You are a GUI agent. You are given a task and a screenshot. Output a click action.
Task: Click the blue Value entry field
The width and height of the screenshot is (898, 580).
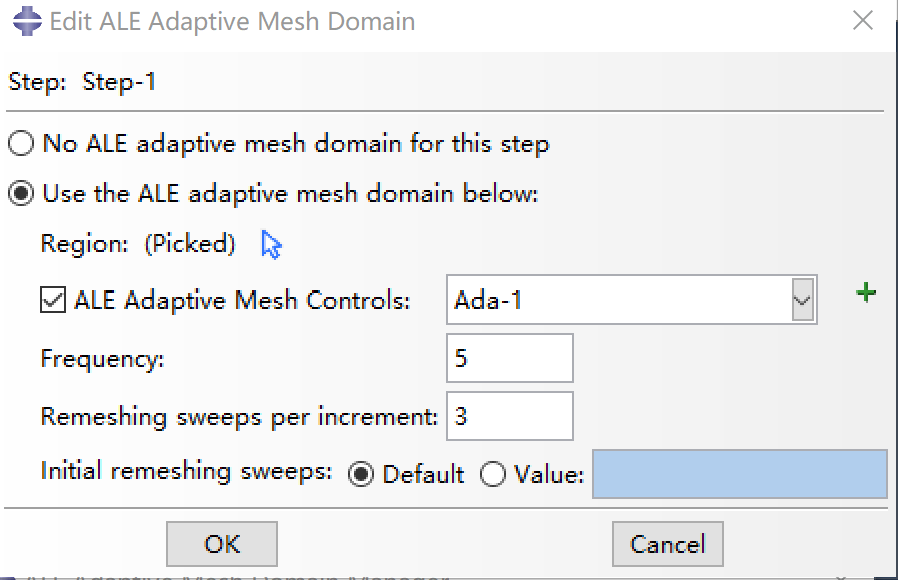pyautogui.click(x=740, y=476)
